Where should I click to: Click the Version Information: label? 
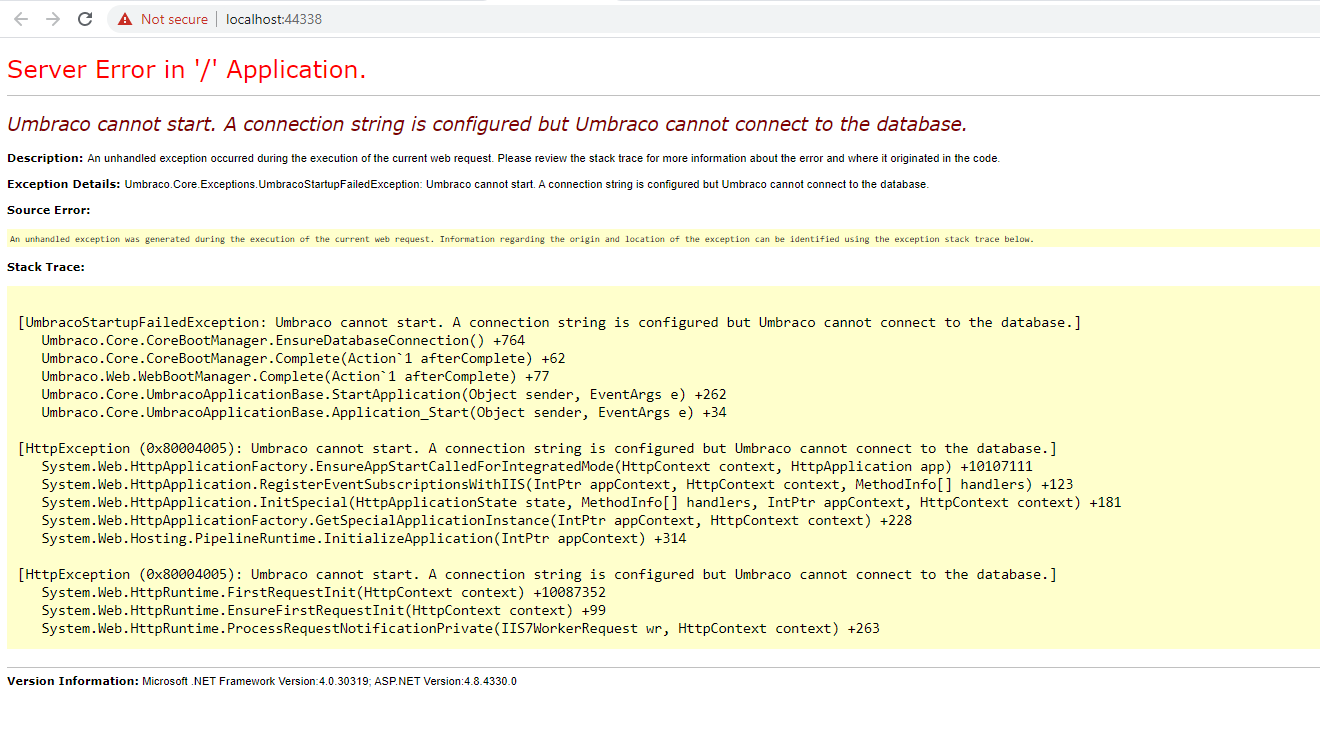point(73,681)
